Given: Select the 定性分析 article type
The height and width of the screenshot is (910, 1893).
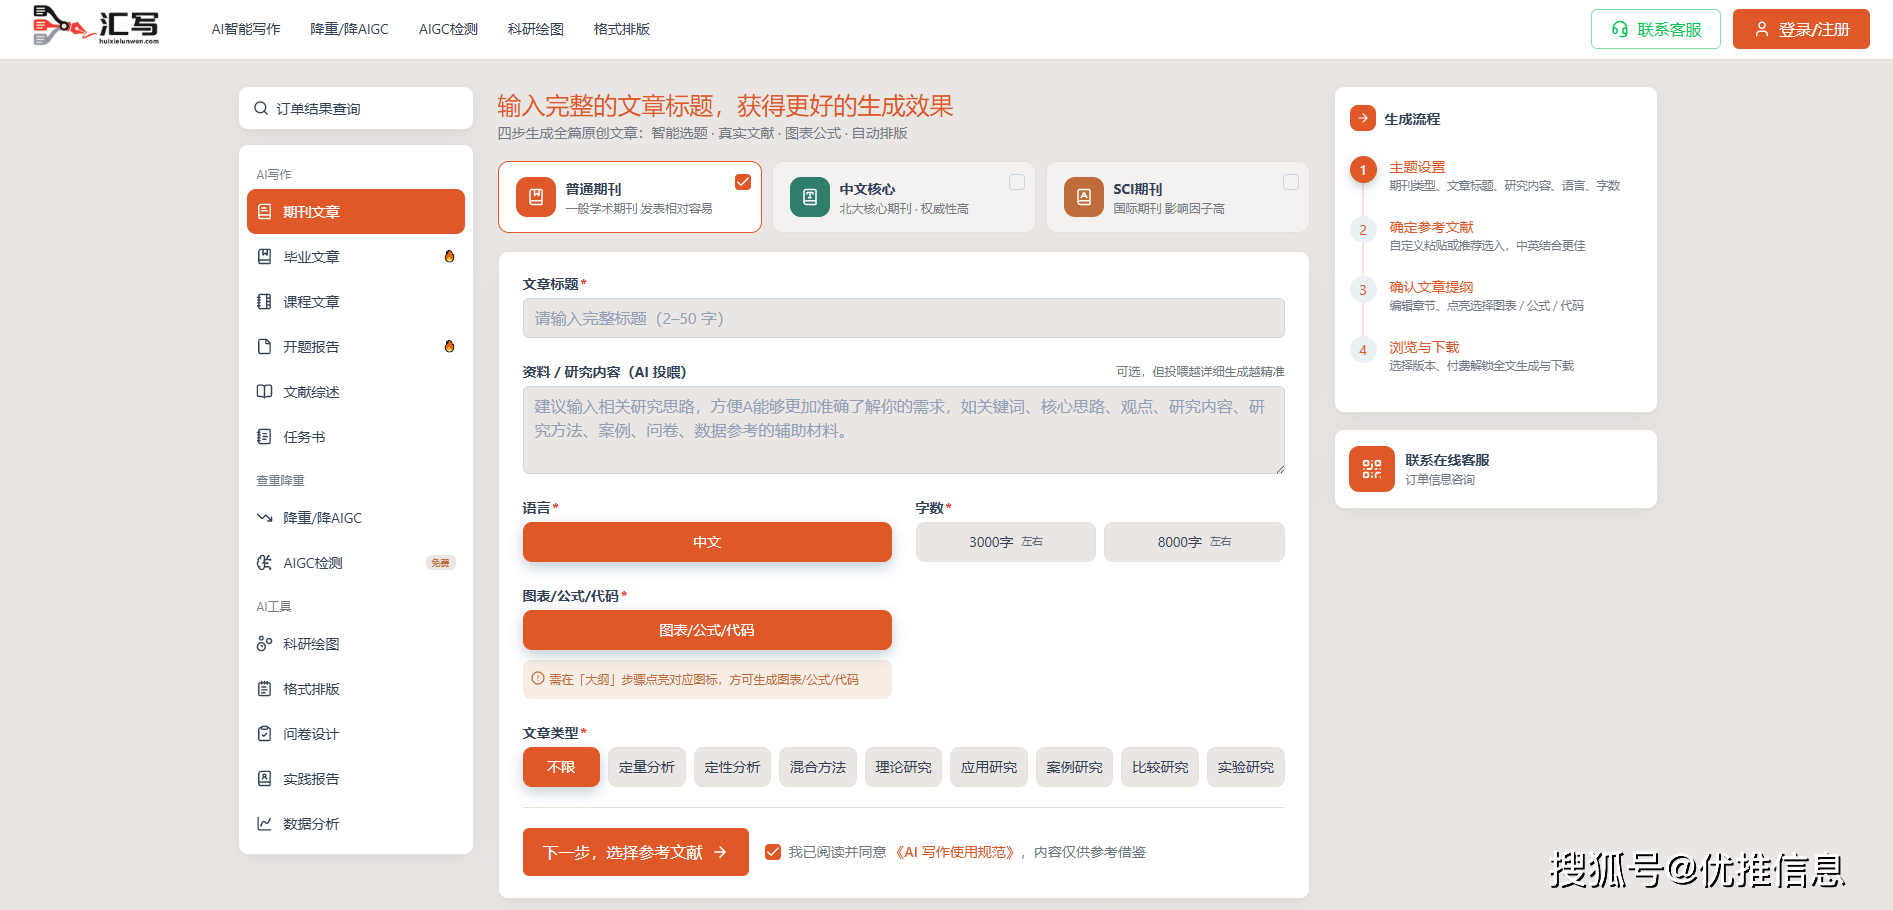Looking at the screenshot, I should click(732, 767).
